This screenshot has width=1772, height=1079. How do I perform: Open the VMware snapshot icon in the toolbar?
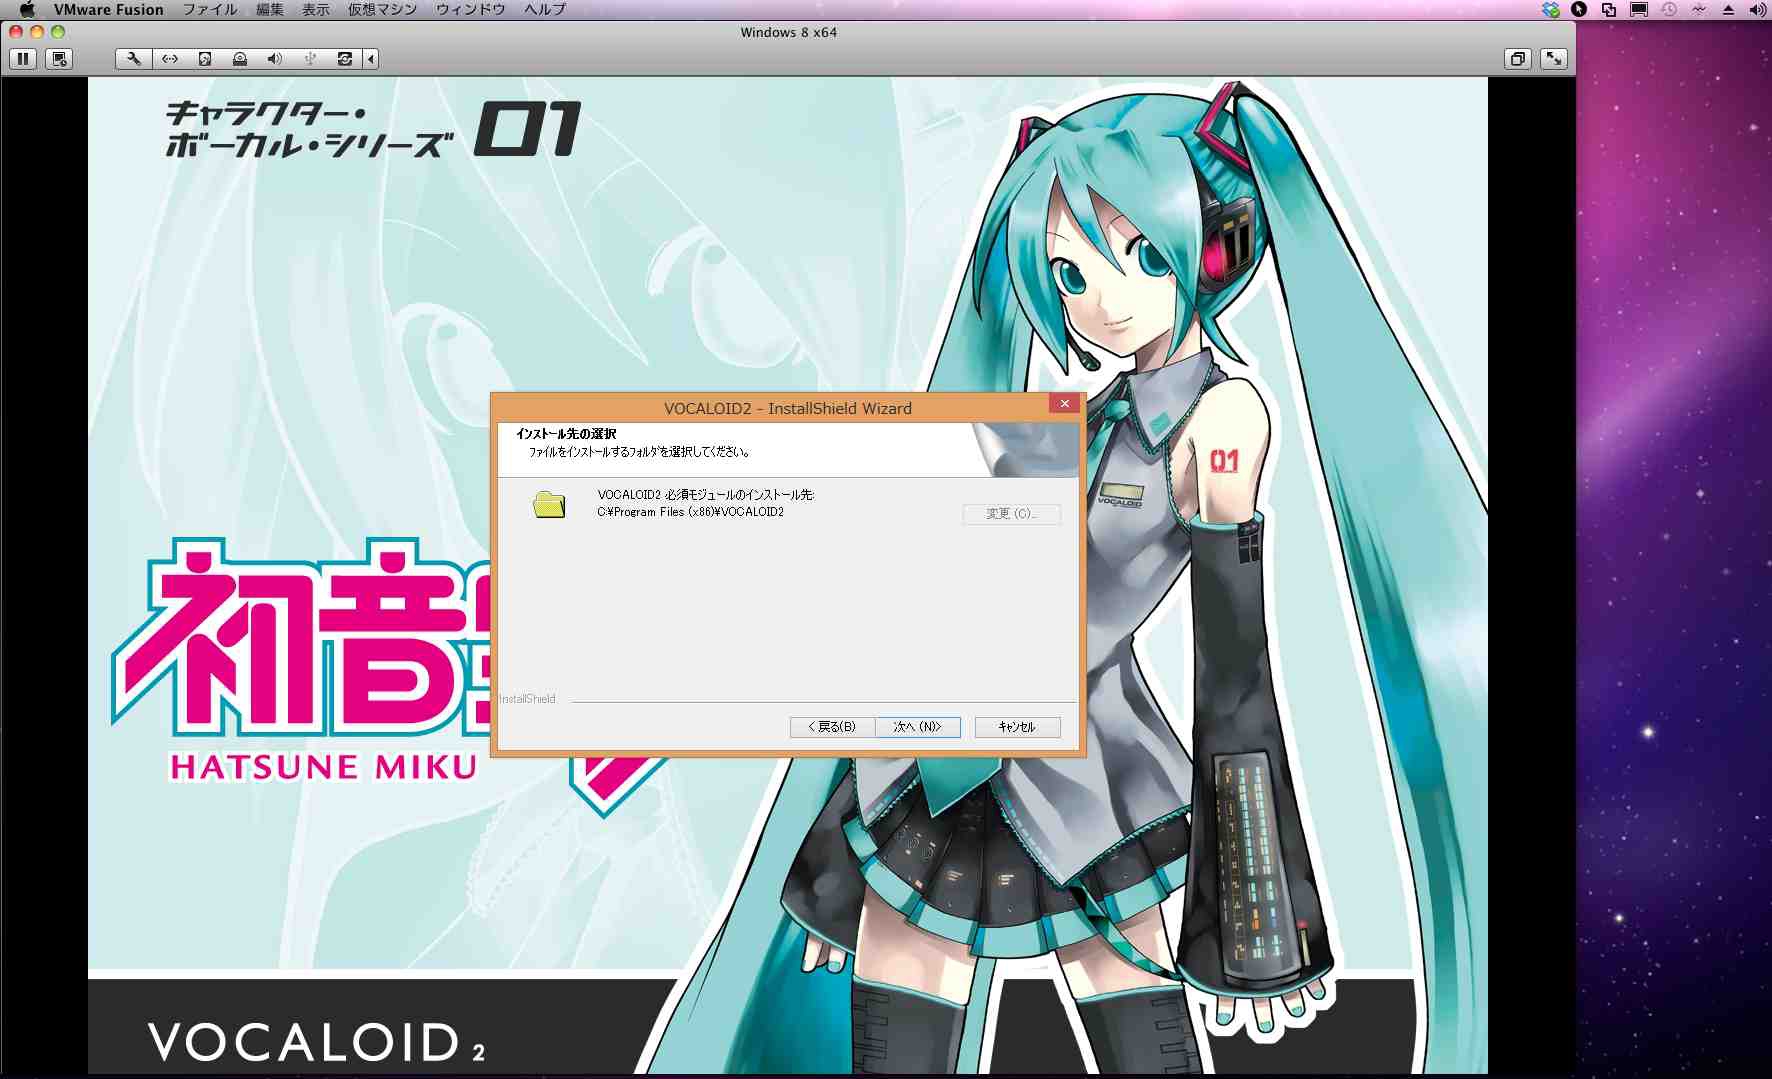click(60, 59)
